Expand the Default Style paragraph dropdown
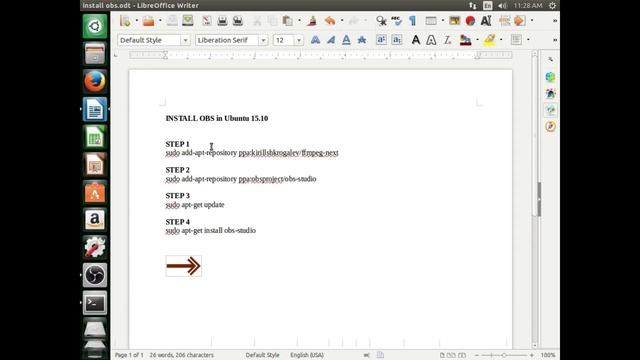Image resolution: width=640 pixels, height=360 pixels. (x=185, y=40)
